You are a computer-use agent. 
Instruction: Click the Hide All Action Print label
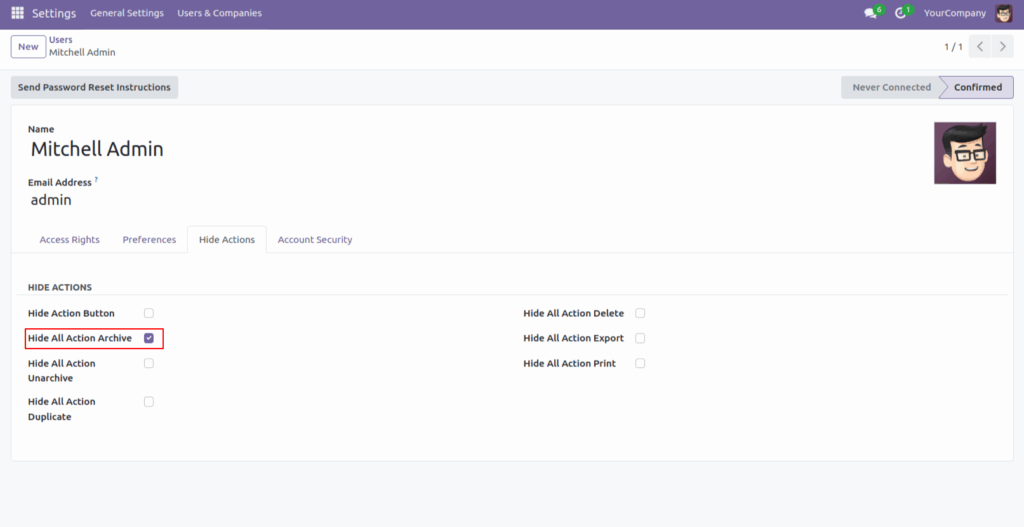point(569,363)
